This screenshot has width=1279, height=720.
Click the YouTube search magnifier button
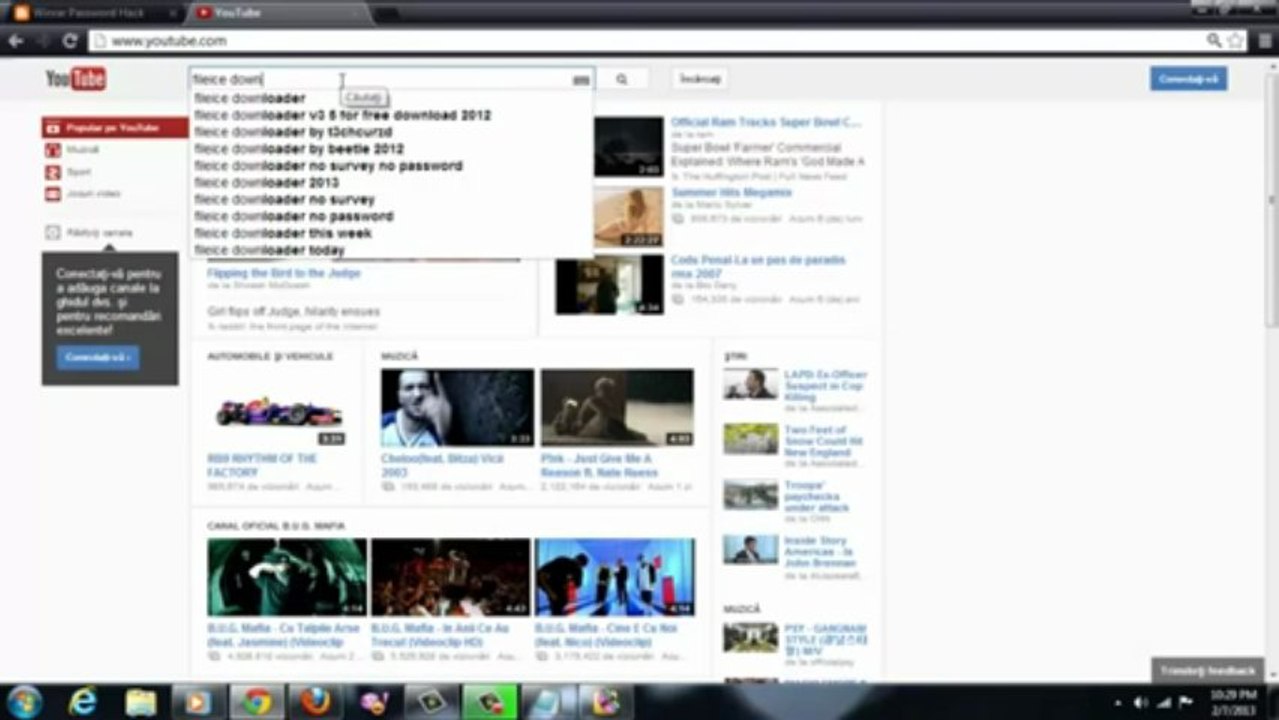(622, 79)
